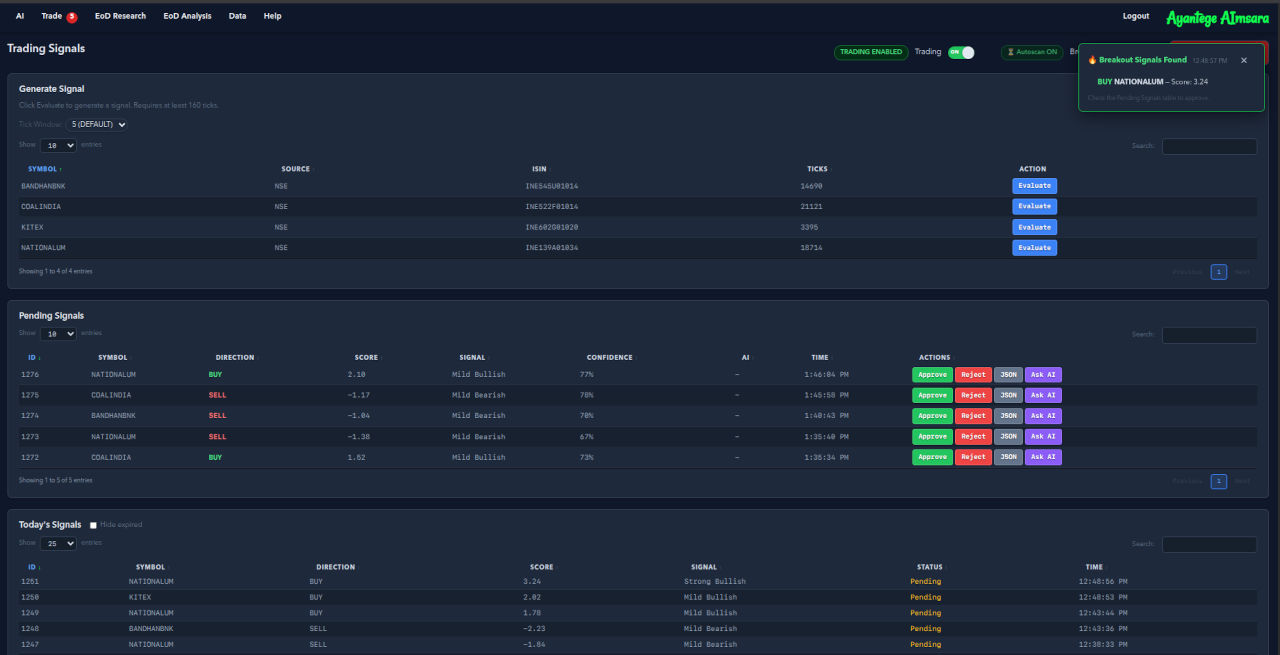Click the fire icon in Breakout Signals notification
1280x655 pixels.
1093,60
